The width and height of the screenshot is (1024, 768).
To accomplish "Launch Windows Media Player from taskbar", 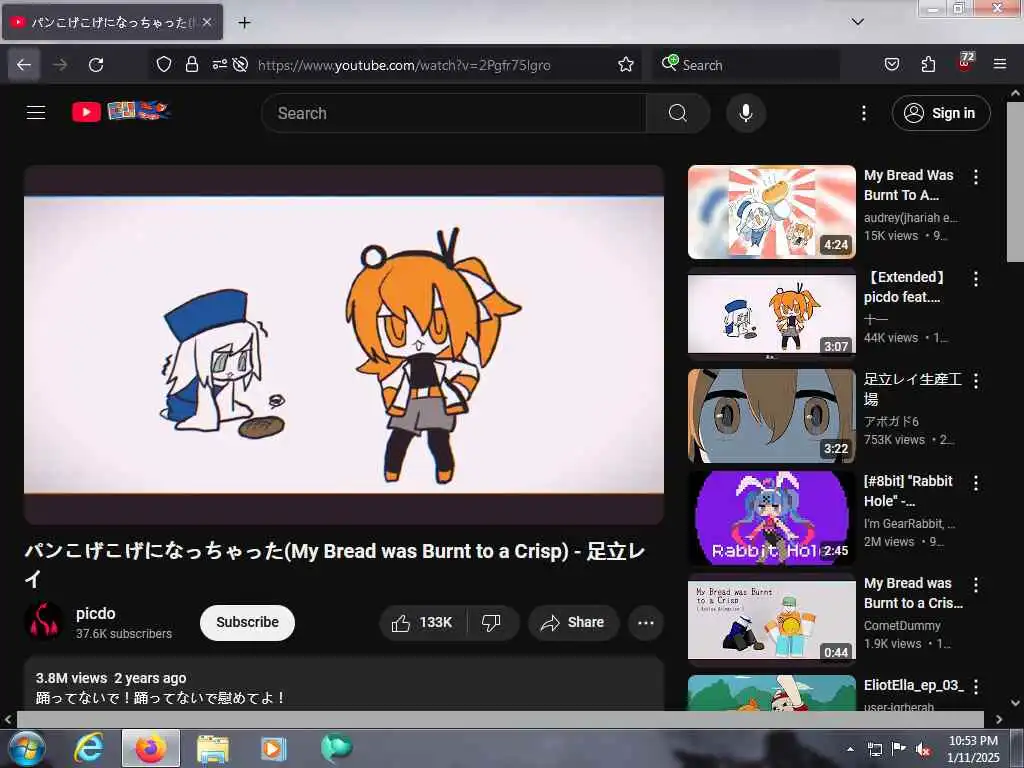I will [274, 748].
